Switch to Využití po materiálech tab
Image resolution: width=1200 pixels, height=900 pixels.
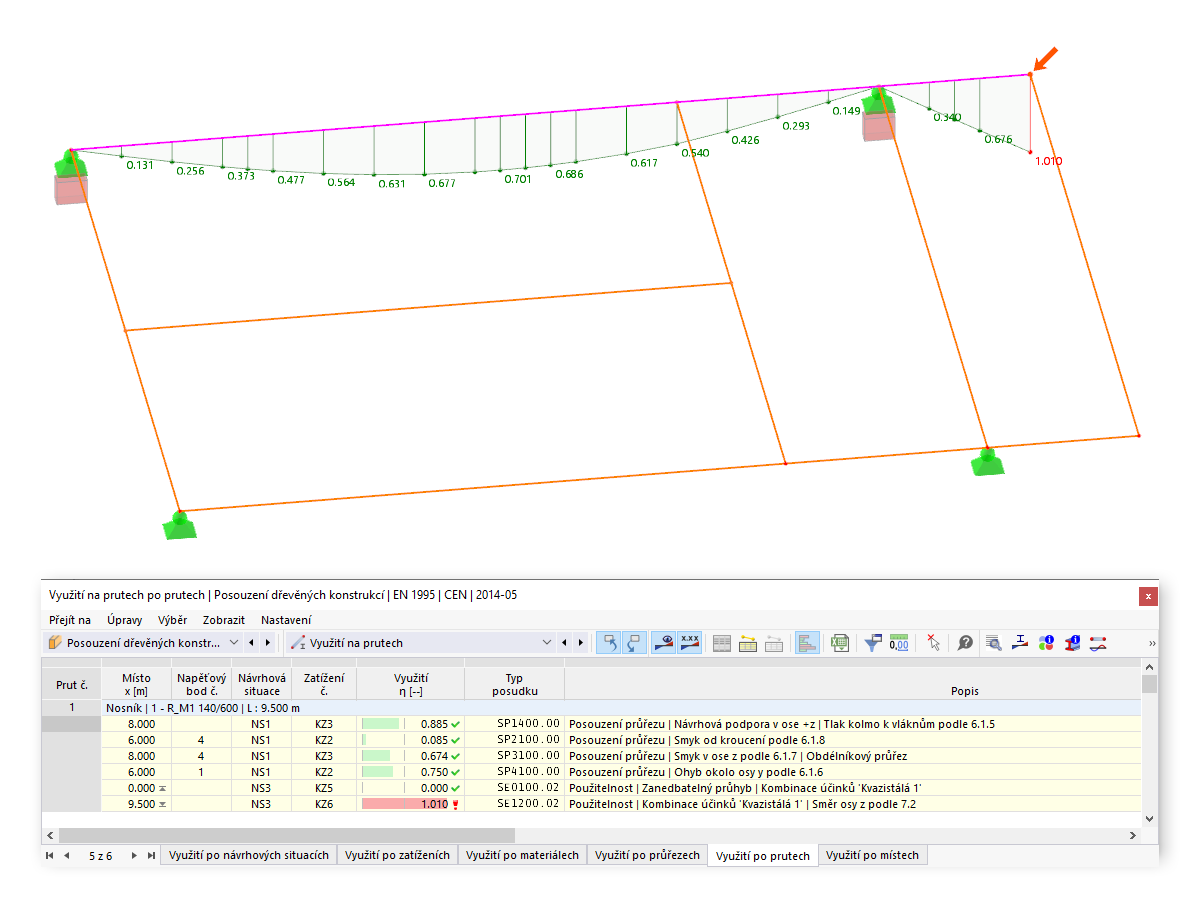522,856
